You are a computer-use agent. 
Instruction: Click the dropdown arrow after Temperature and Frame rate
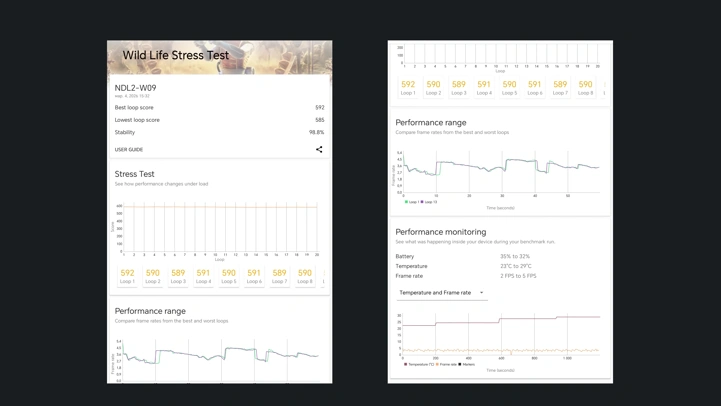pyautogui.click(x=481, y=292)
